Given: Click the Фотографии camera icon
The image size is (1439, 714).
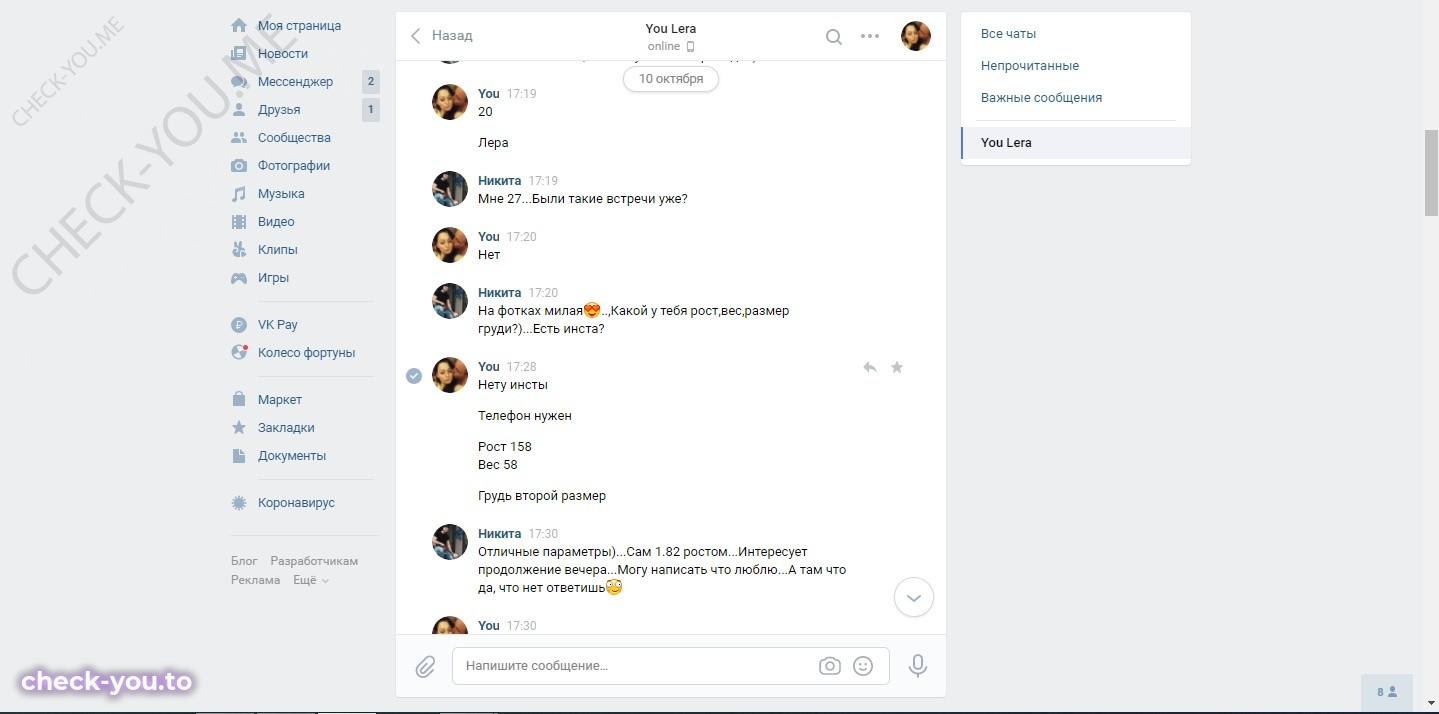Looking at the screenshot, I should coord(239,165).
